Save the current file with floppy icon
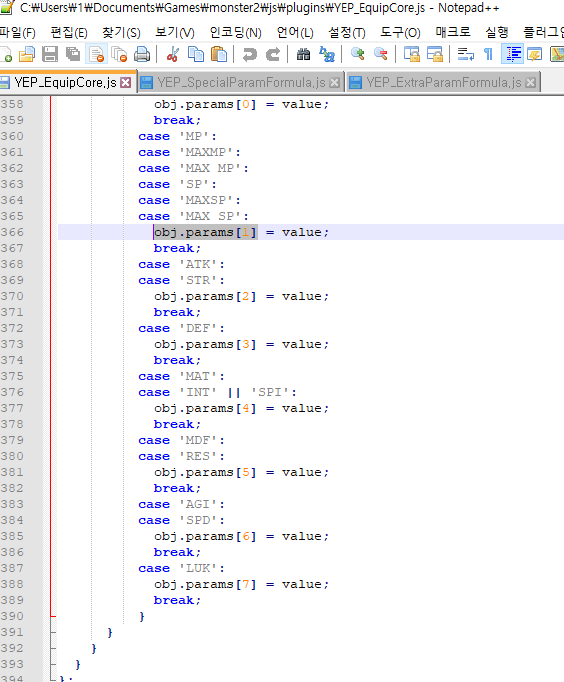Screen dimensions: 564x682 point(50,54)
